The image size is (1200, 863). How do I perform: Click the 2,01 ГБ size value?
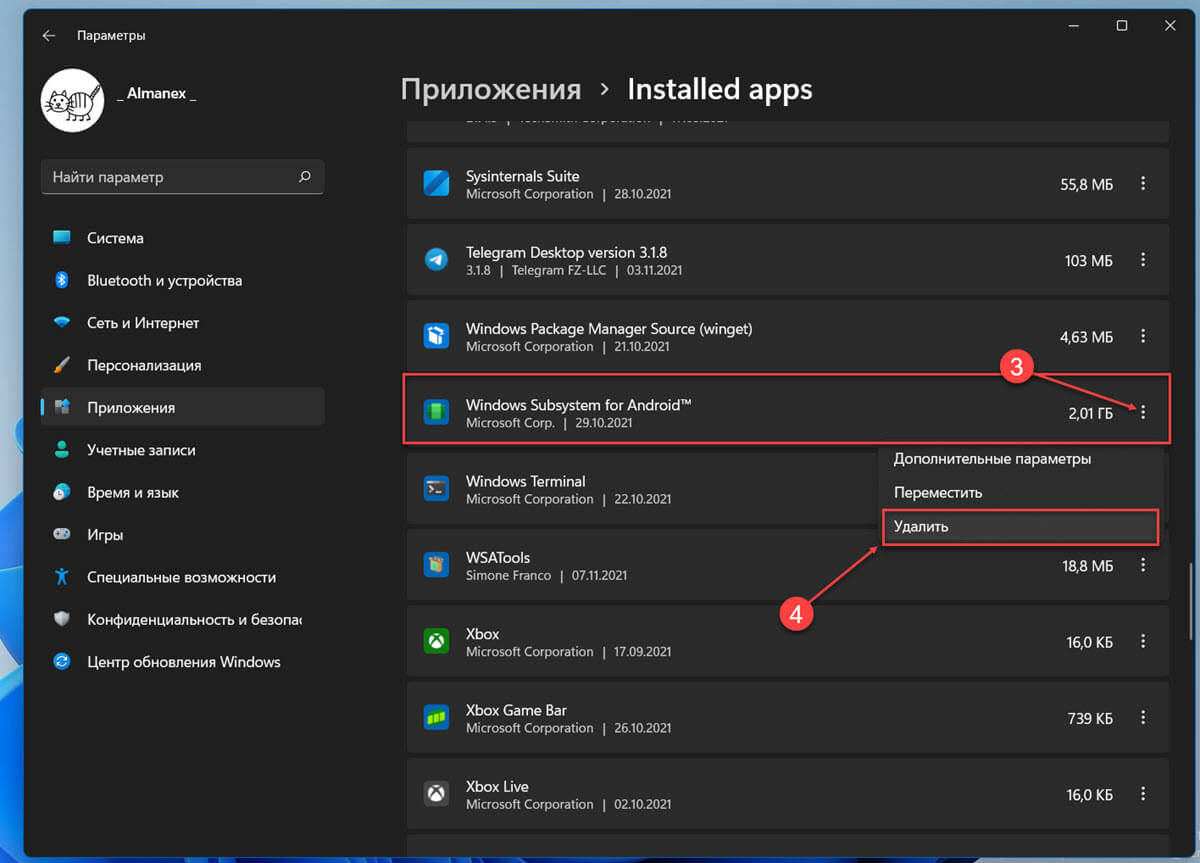click(x=1090, y=412)
